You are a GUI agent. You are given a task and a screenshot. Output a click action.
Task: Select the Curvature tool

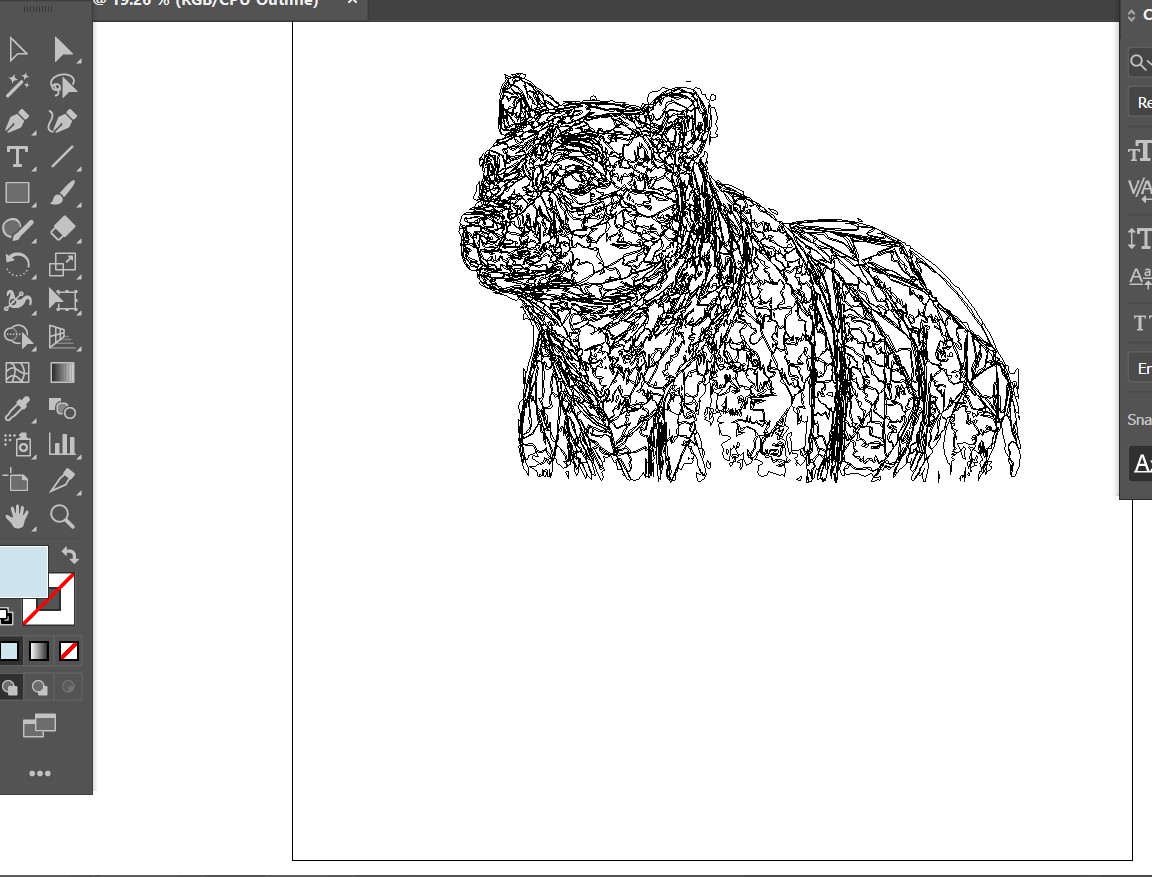point(63,121)
